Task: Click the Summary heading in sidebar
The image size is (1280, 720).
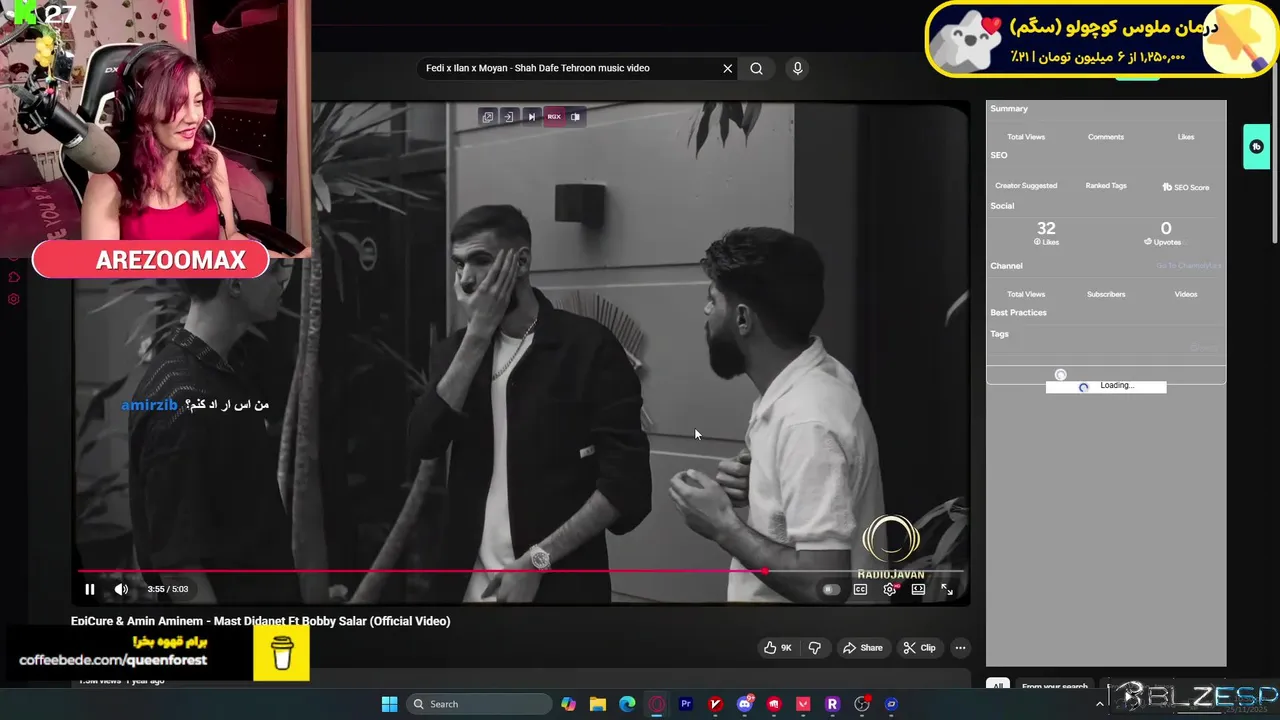Action: click(x=1009, y=108)
